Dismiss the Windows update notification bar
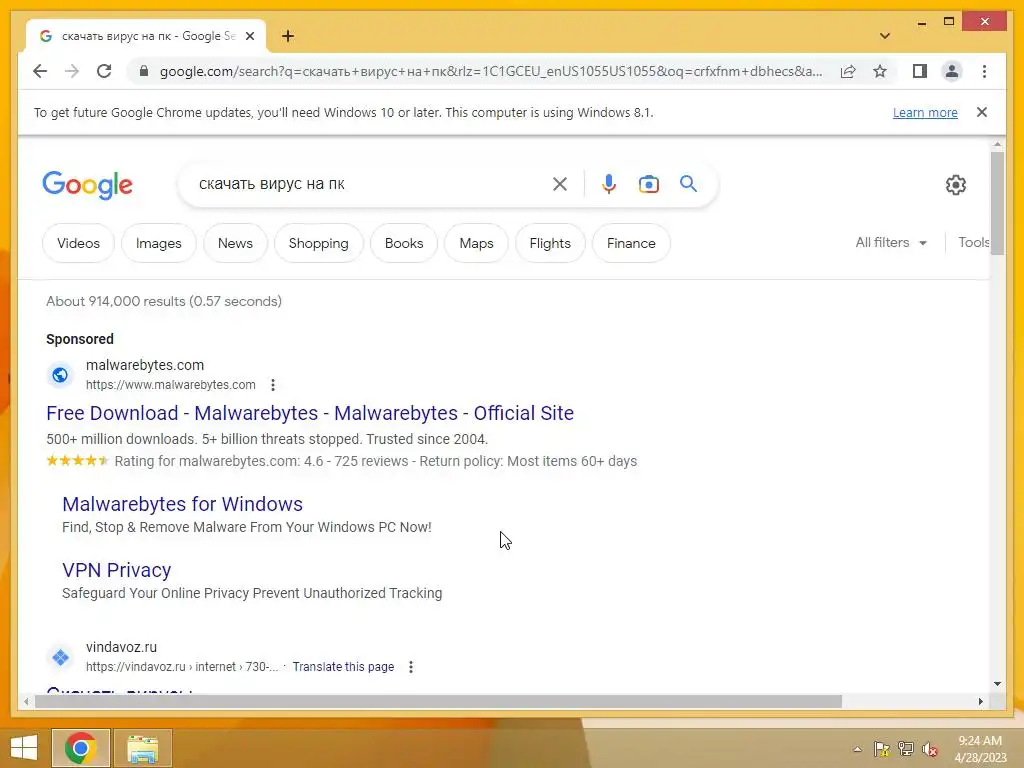 click(x=982, y=112)
